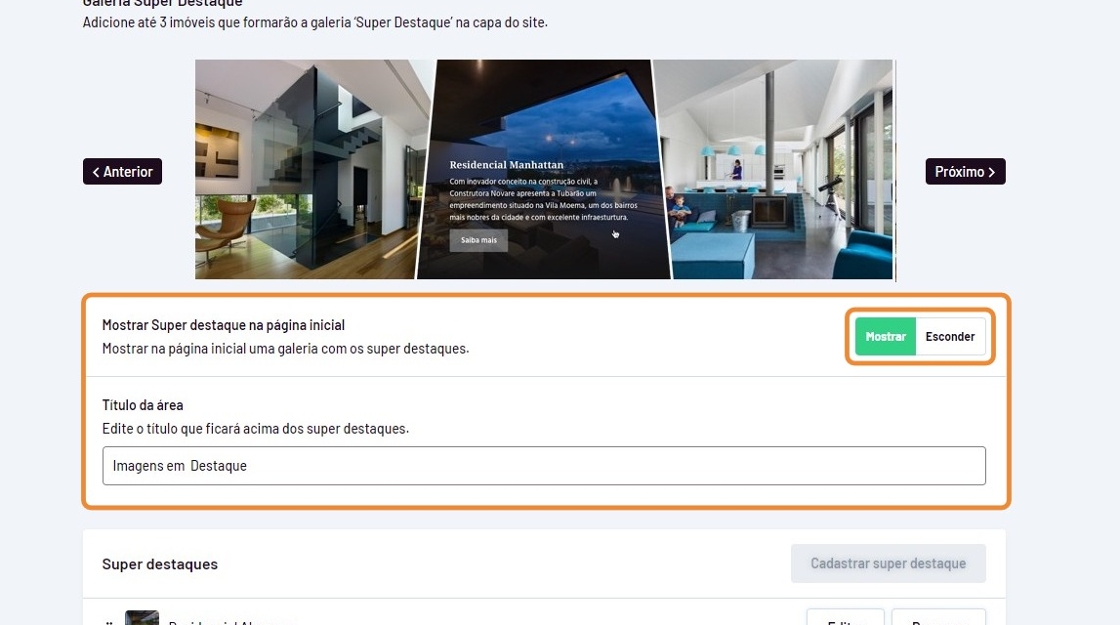Image resolution: width=1120 pixels, height=625 pixels.
Task: Go to the Anterior gallery slide
Action: [x=122, y=171]
